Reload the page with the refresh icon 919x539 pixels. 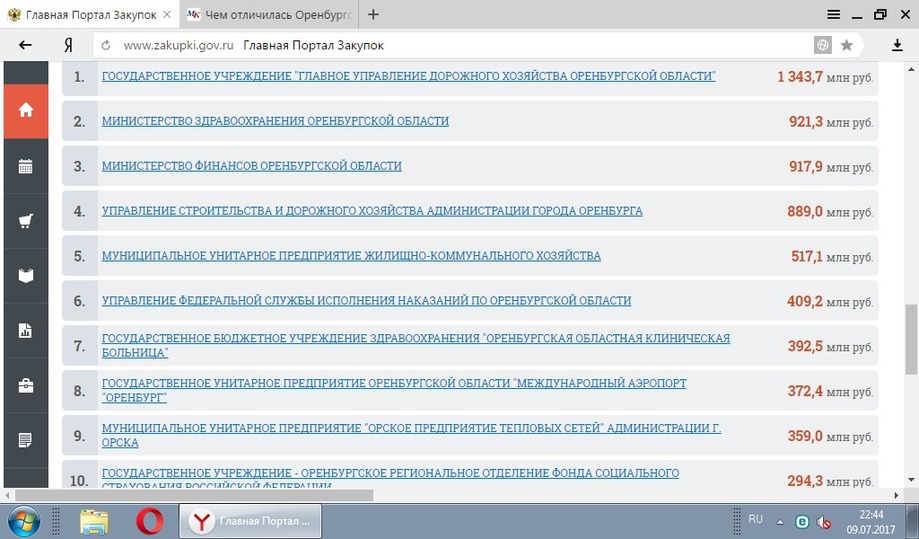pos(105,45)
